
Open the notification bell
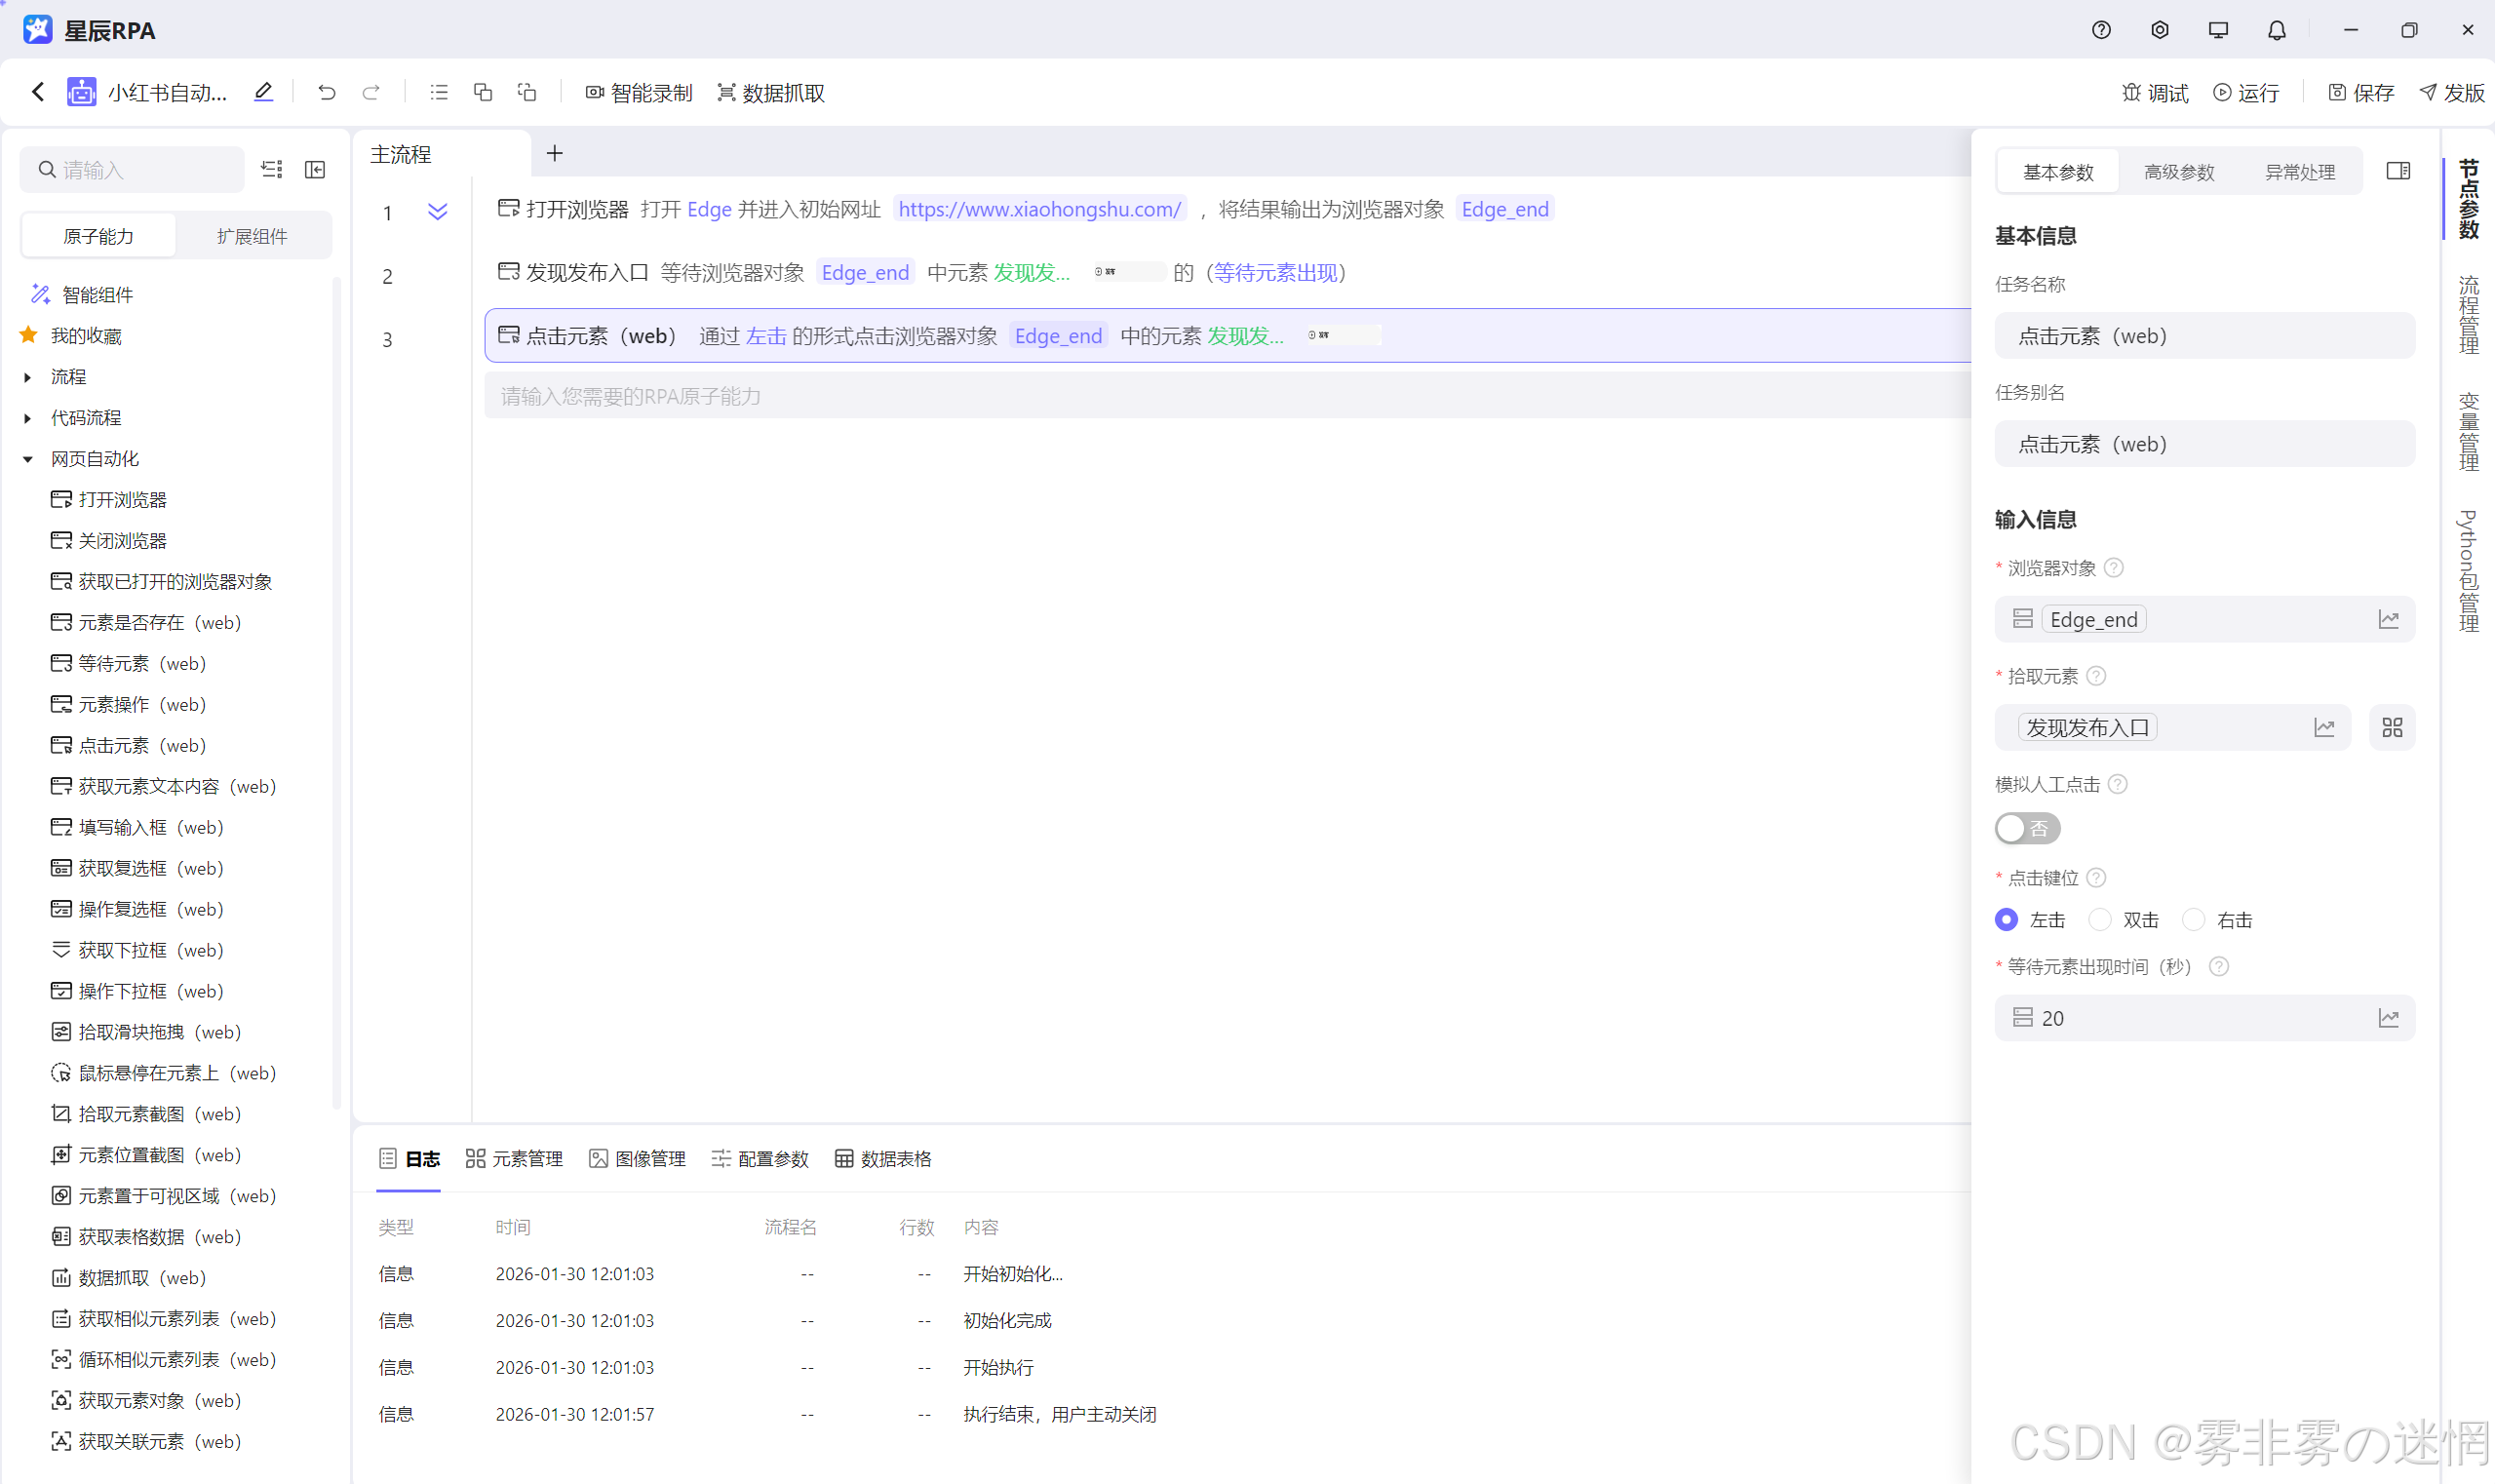click(x=2276, y=30)
